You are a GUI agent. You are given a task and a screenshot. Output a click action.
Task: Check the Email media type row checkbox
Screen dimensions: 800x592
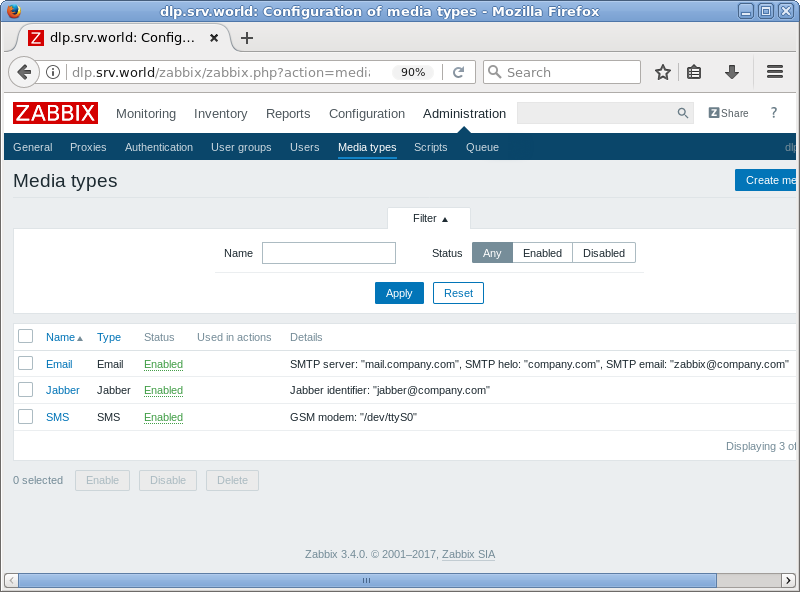click(x=26, y=363)
